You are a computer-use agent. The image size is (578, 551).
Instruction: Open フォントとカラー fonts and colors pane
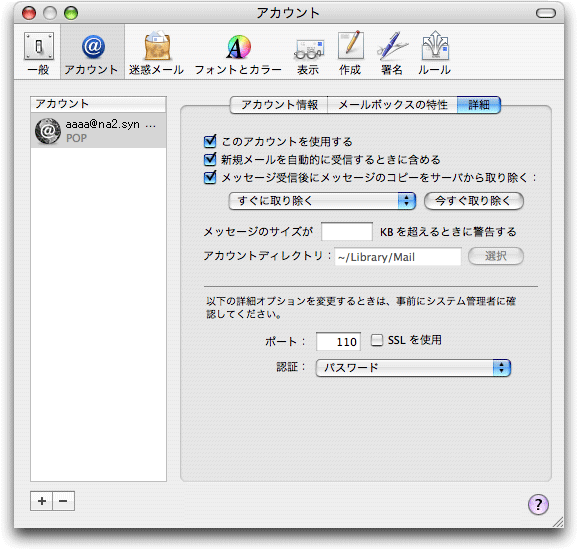238,53
